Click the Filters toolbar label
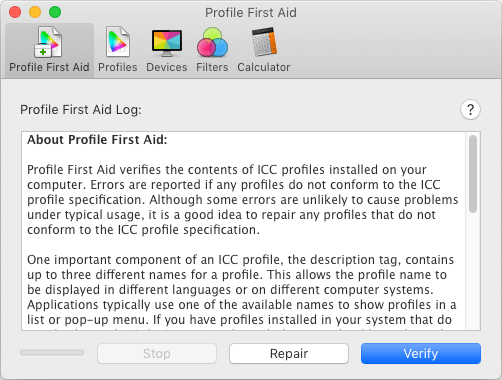Image resolution: width=502 pixels, height=380 pixels. [x=212, y=67]
